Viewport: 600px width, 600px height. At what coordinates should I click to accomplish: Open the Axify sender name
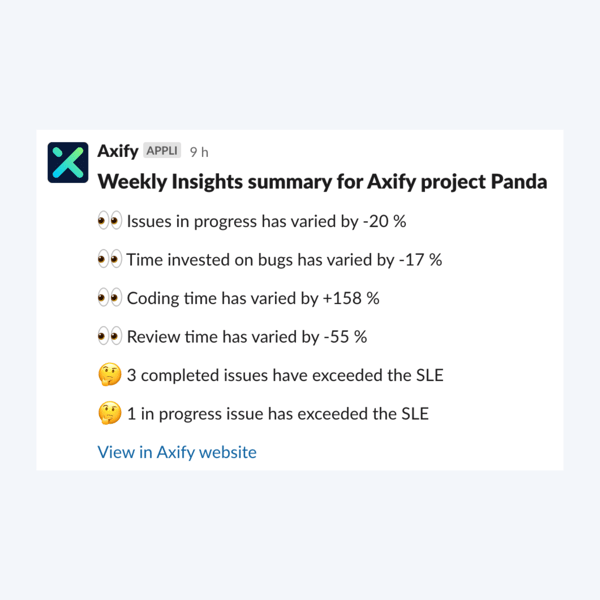pos(117,151)
